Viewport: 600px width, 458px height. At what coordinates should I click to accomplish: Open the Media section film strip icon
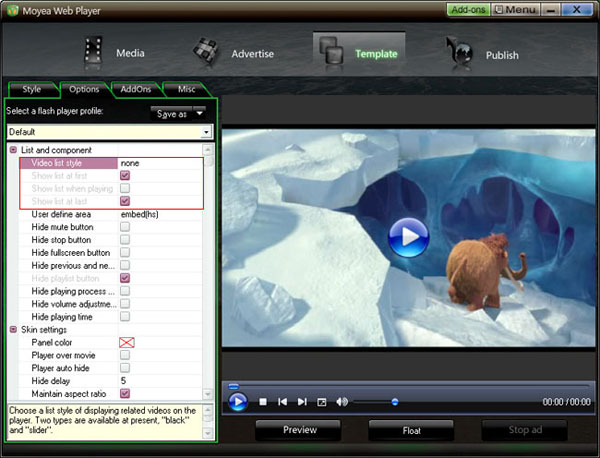(x=93, y=52)
